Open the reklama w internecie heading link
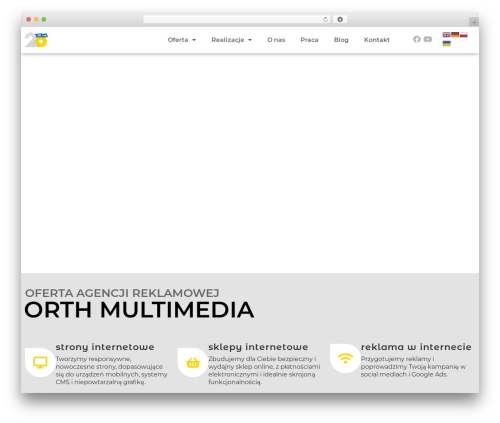 pos(416,347)
